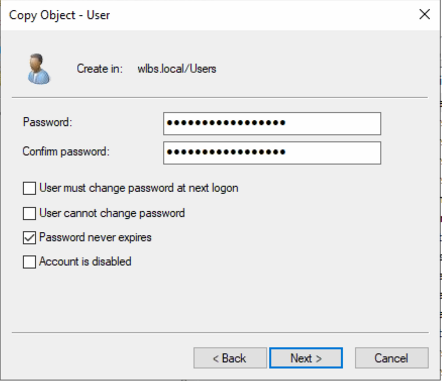Tick the 'User cannot change password' box
This screenshot has width=442, height=381.
(29, 213)
